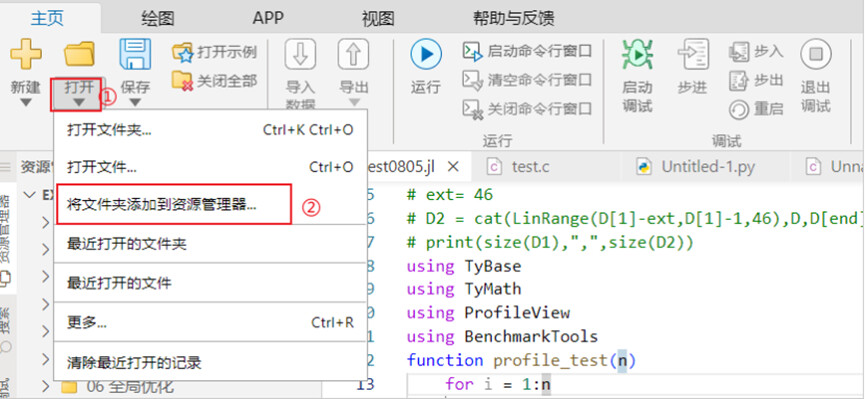Close the test0805.jl tab
Screen dimensions: 865x399
pos(452,166)
